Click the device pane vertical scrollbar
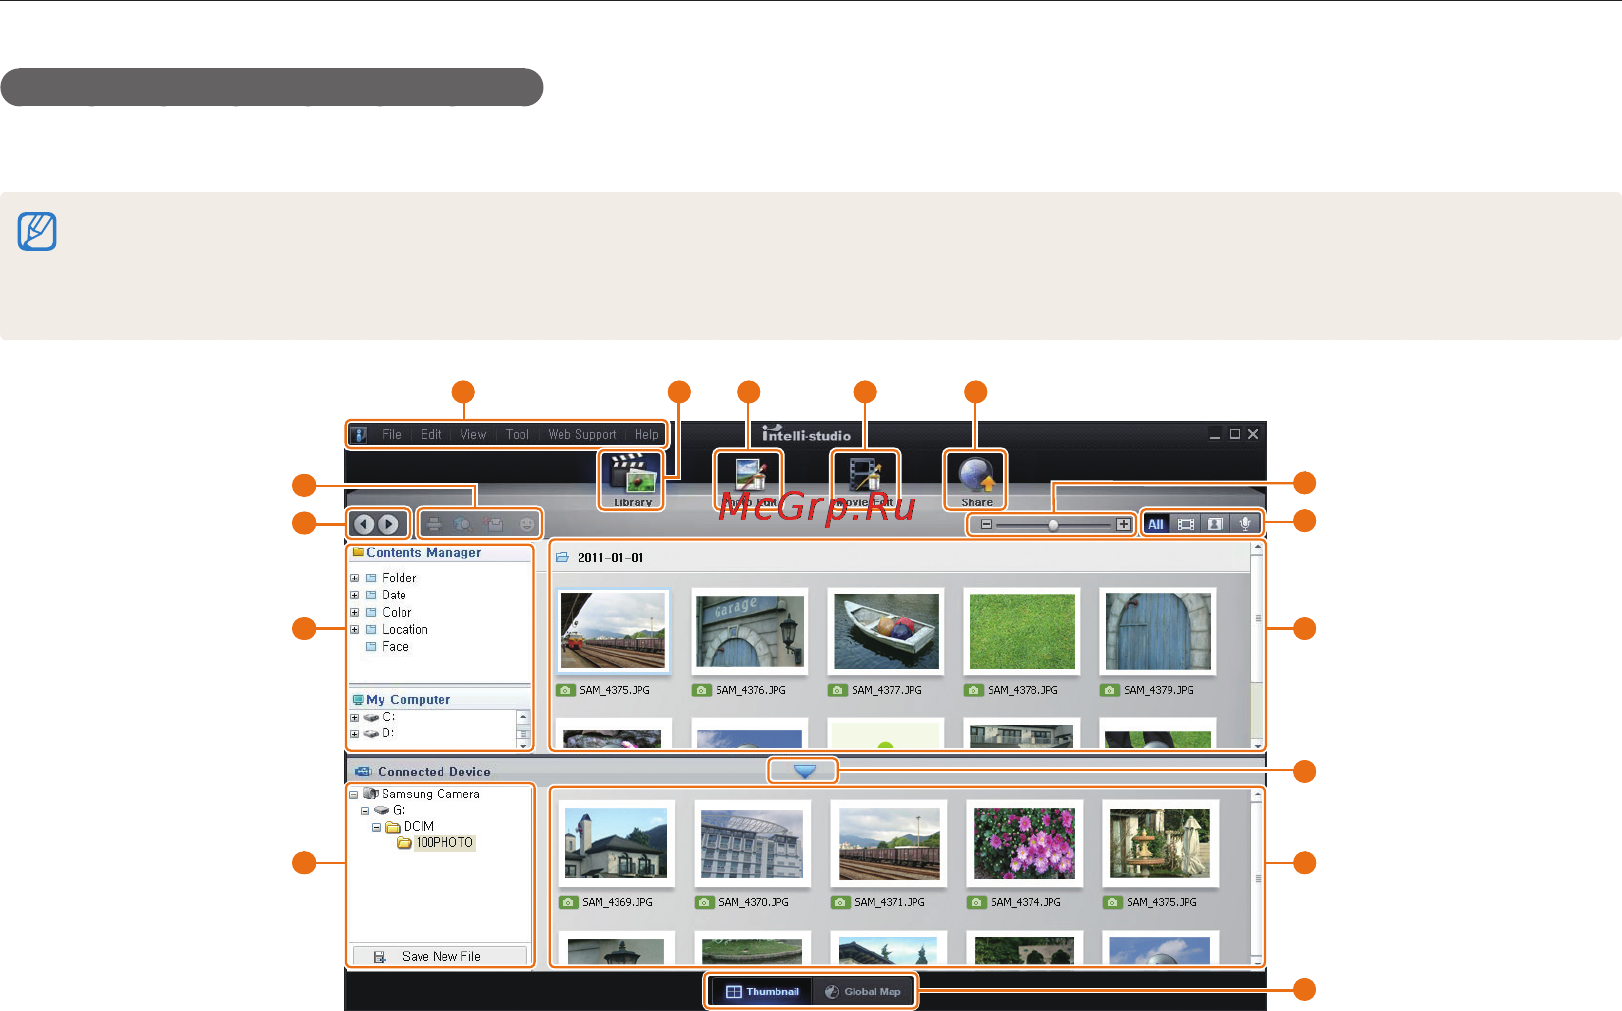This screenshot has width=1622, height=1011. [1258, 877]
